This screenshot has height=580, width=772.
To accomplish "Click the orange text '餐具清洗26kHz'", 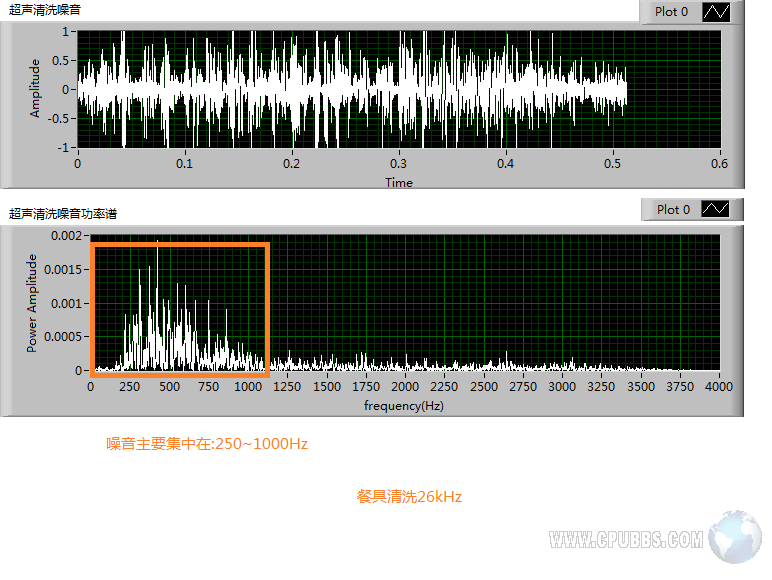I will tap(409, 496).
